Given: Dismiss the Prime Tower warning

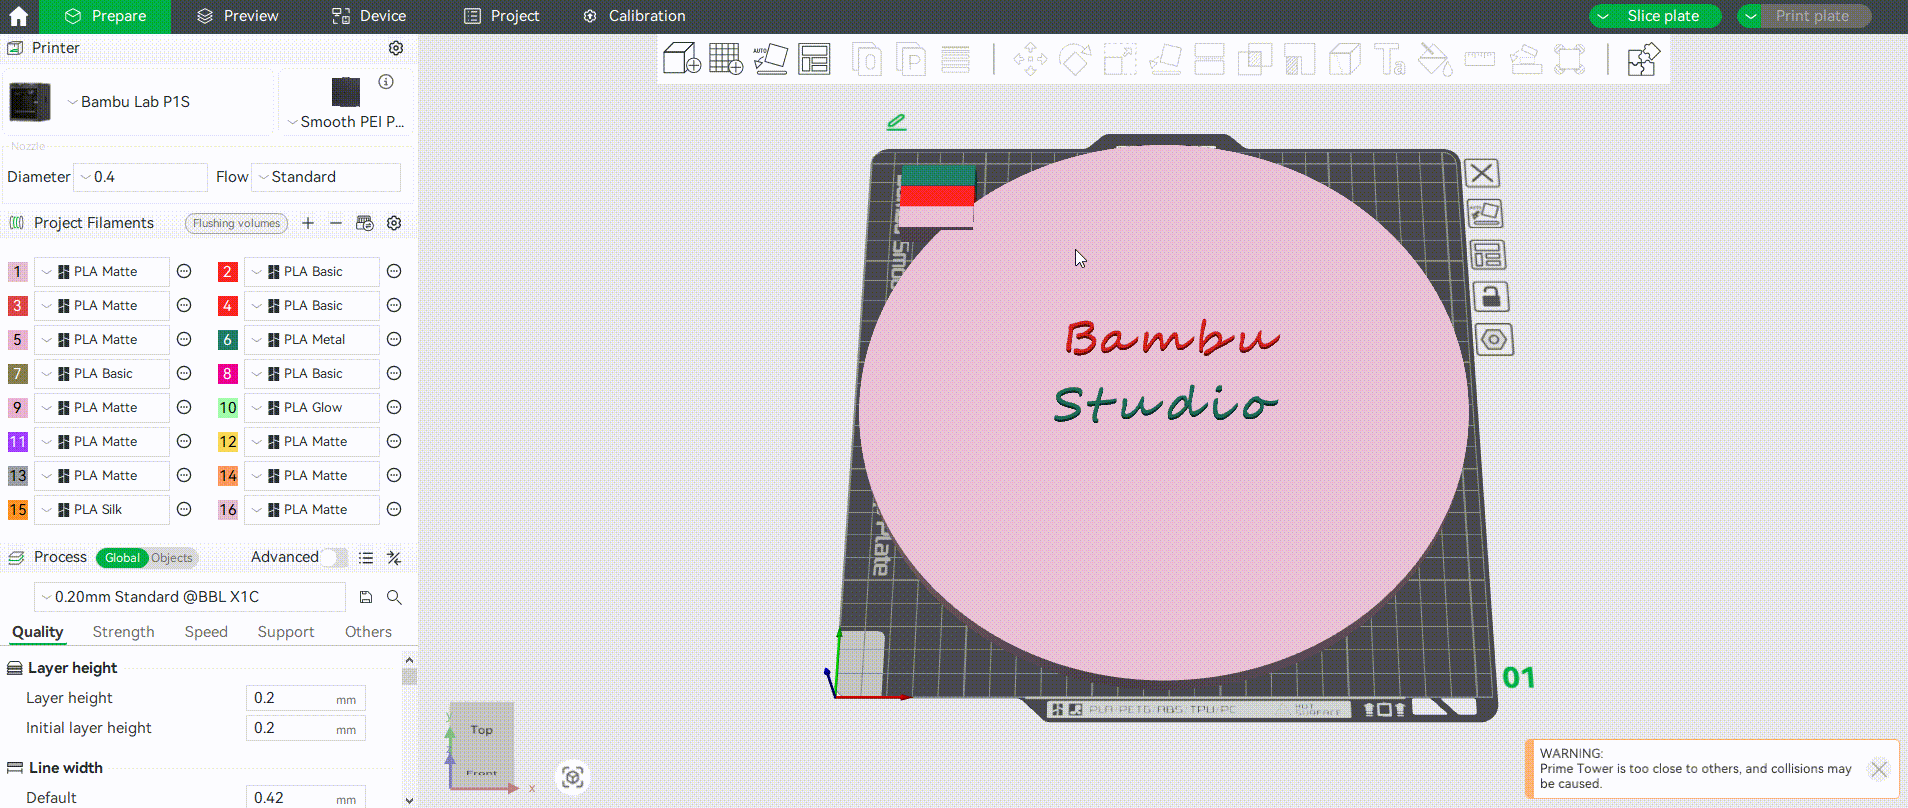Looking at the screenshot, I should pyautogui.click(x=1879, y=769).
